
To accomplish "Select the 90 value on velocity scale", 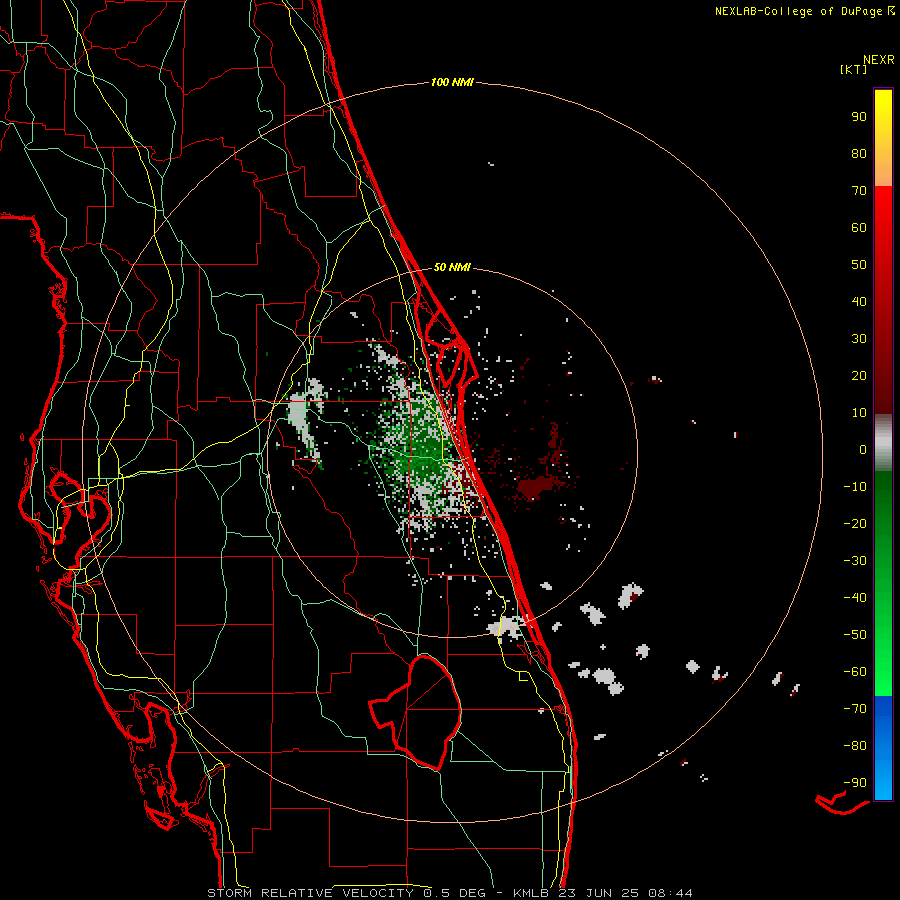I will [859, 117].
